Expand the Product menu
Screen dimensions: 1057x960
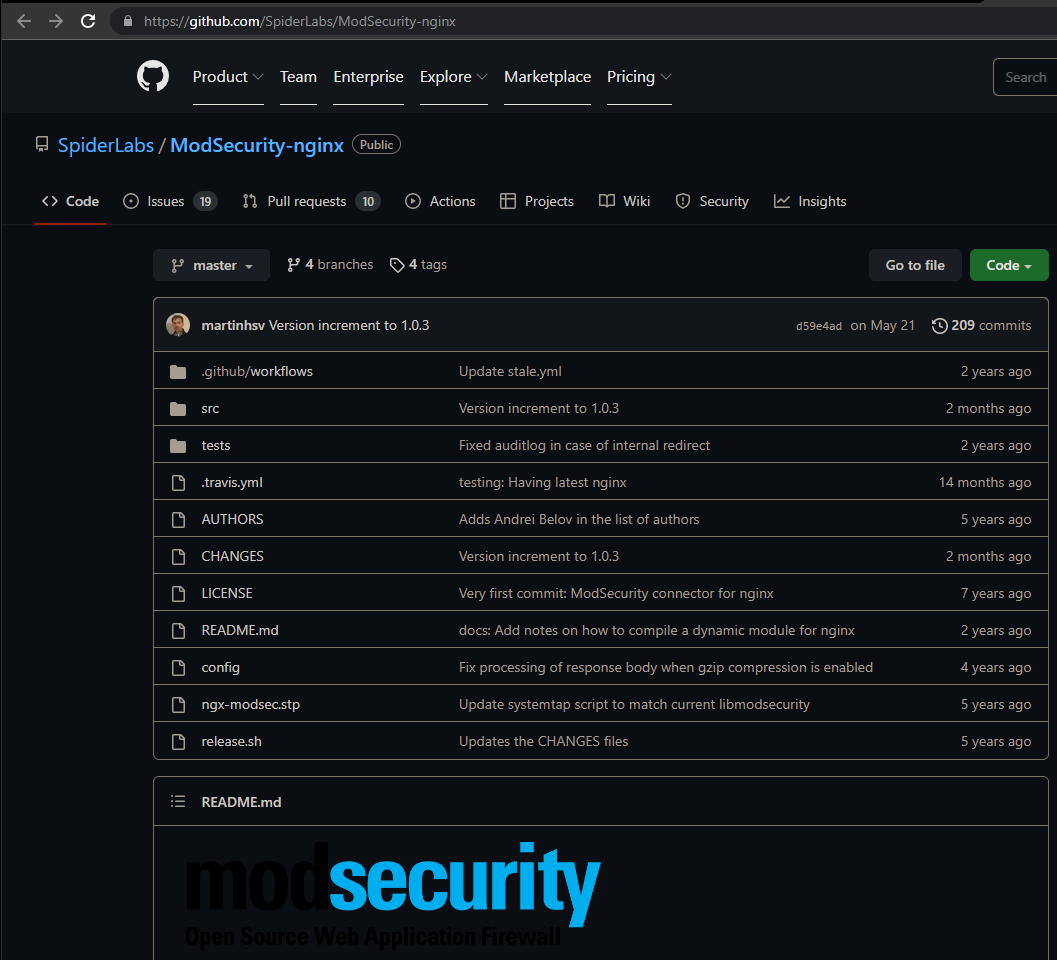228,77
